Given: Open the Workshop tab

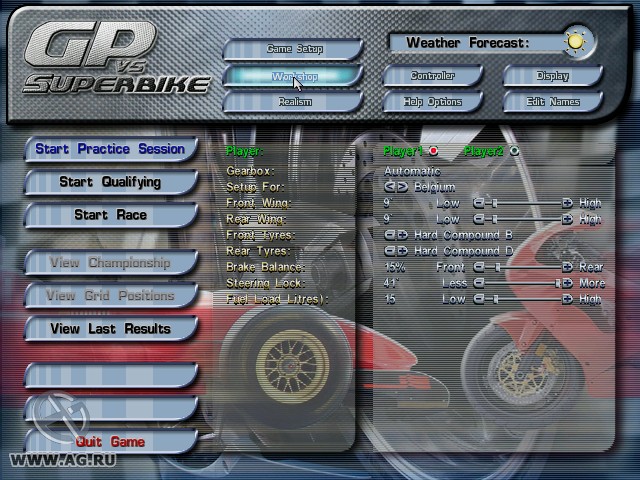Looking at the screenshot, I should 293,76.
